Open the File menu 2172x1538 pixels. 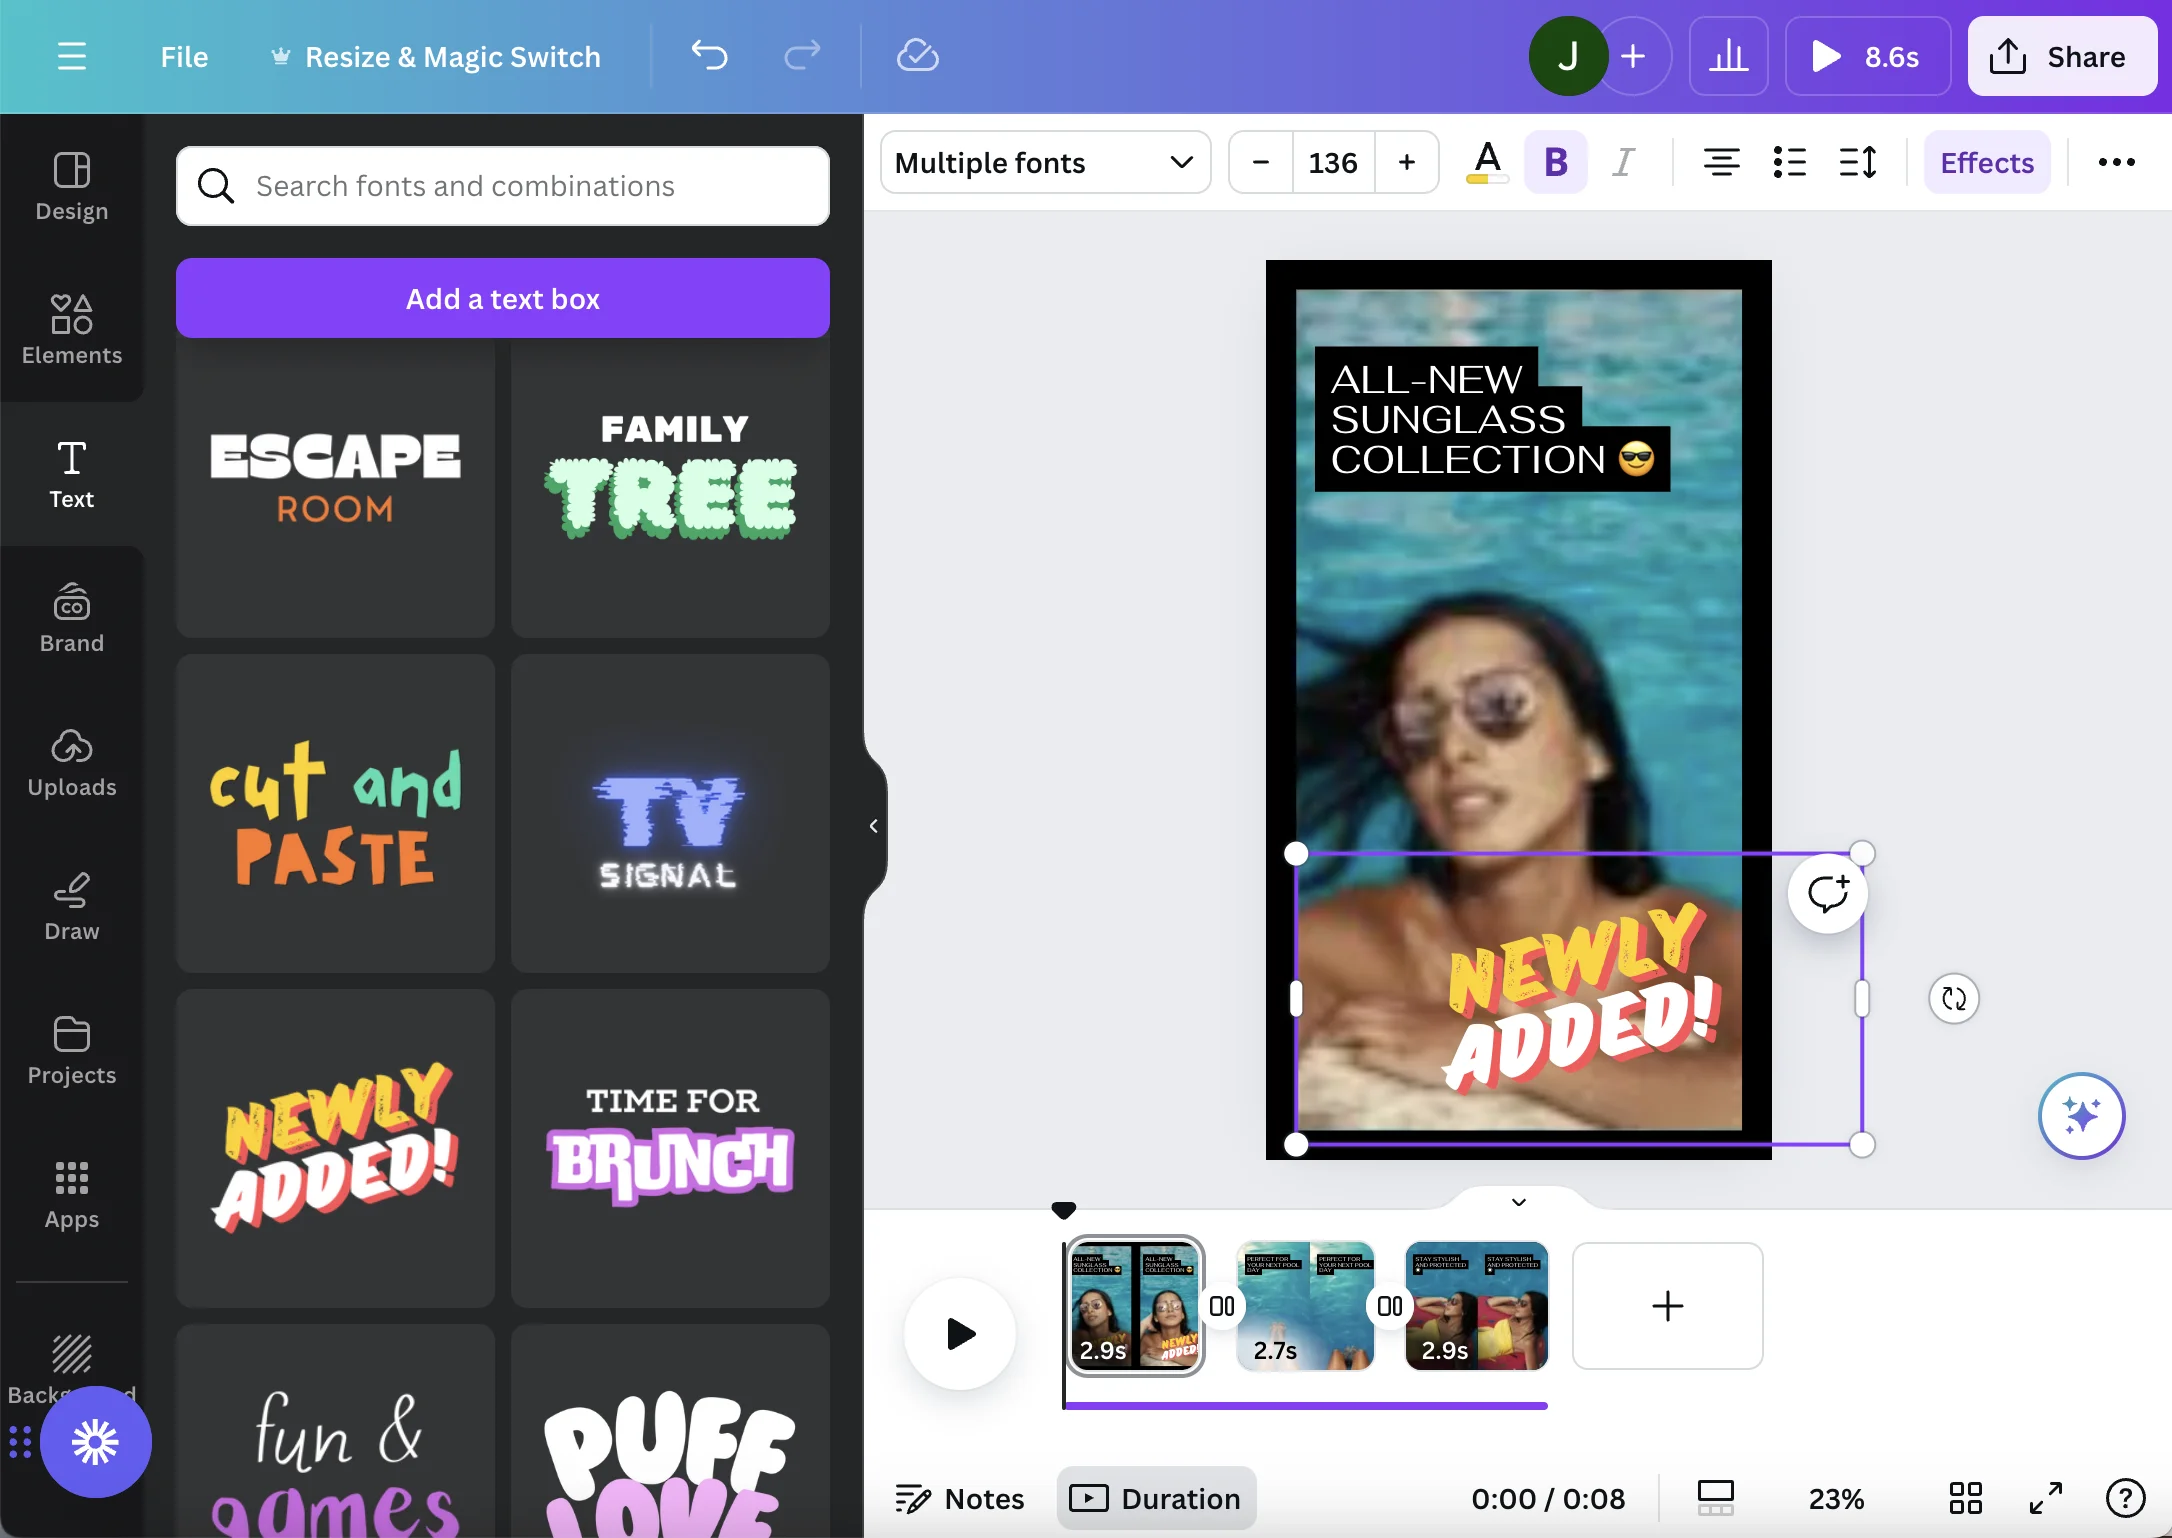[184, 56]
